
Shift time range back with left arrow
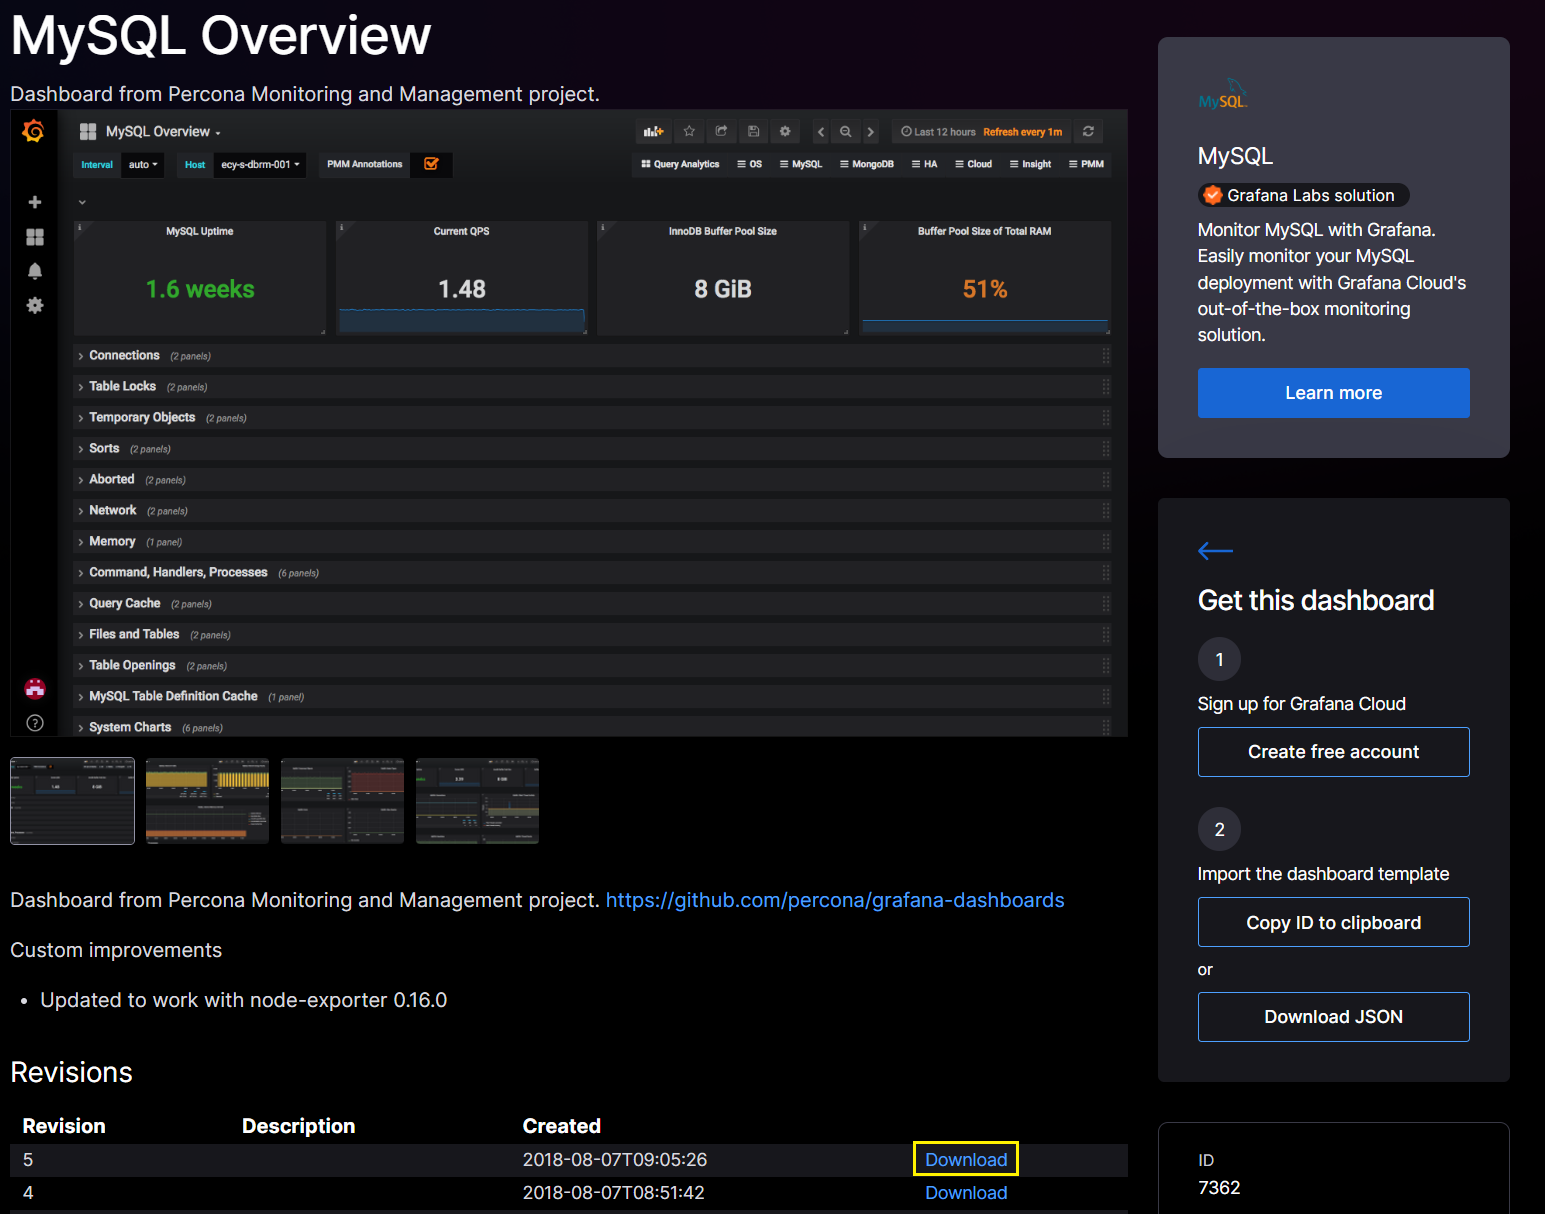821,132
